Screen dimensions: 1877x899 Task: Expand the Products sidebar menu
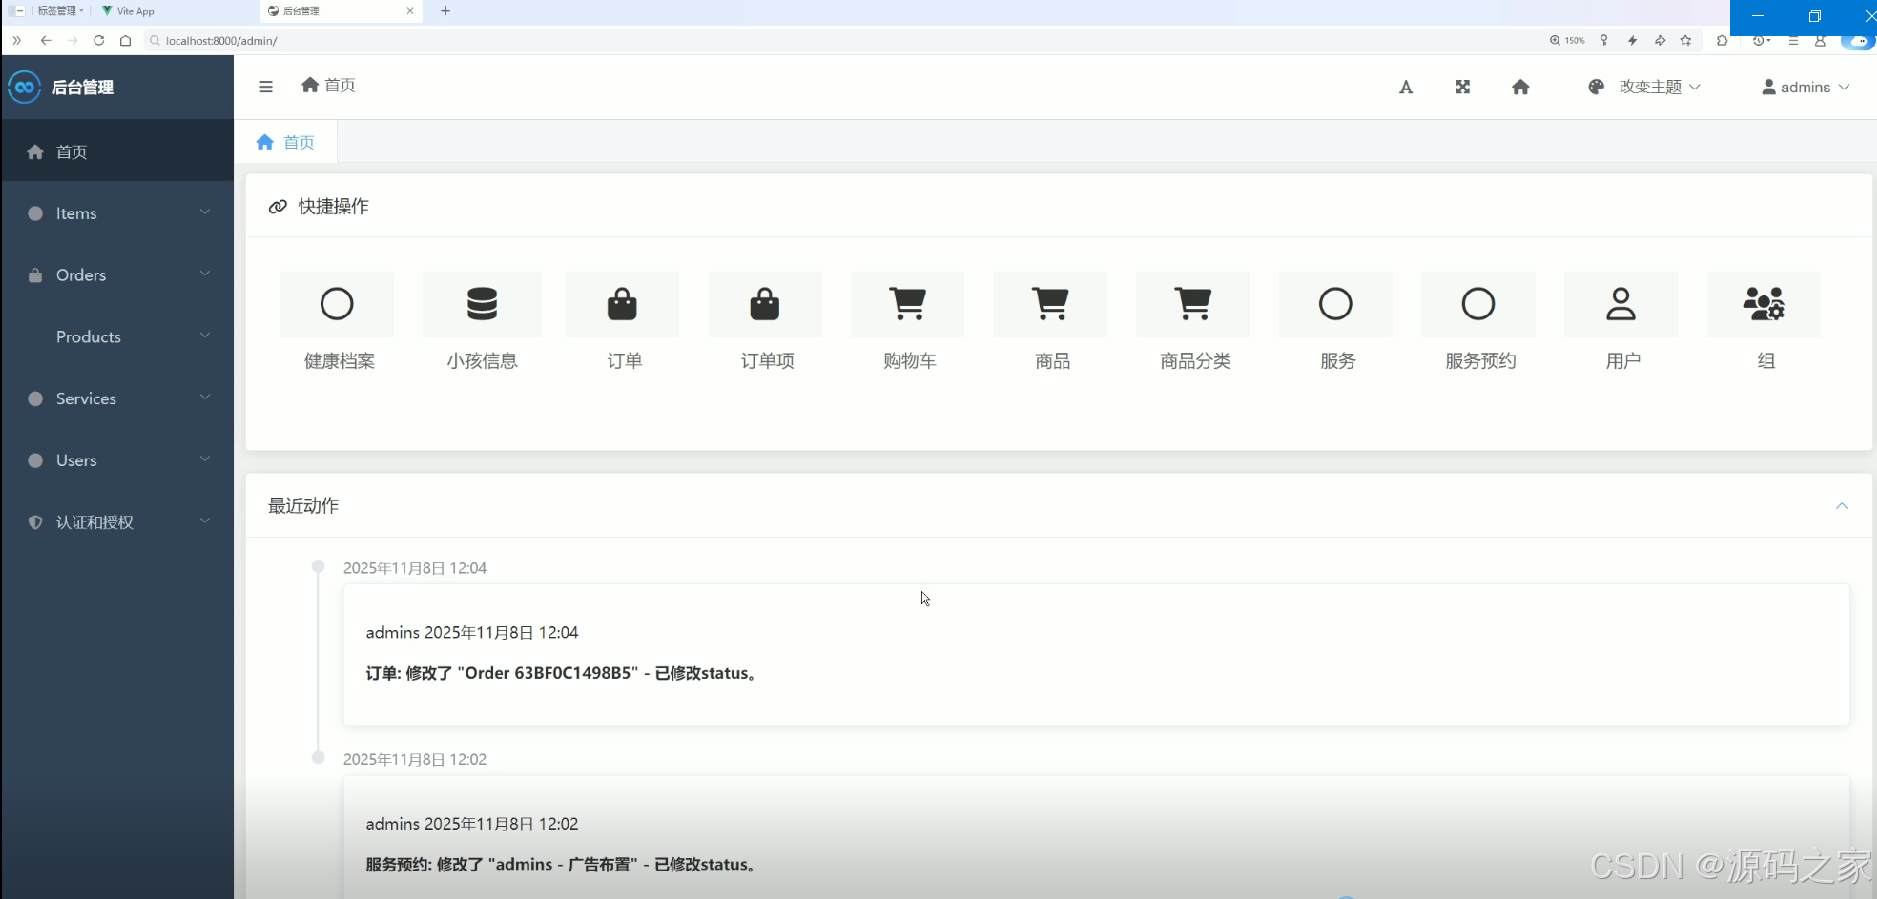pyautogui.click(x=118, y=337)
